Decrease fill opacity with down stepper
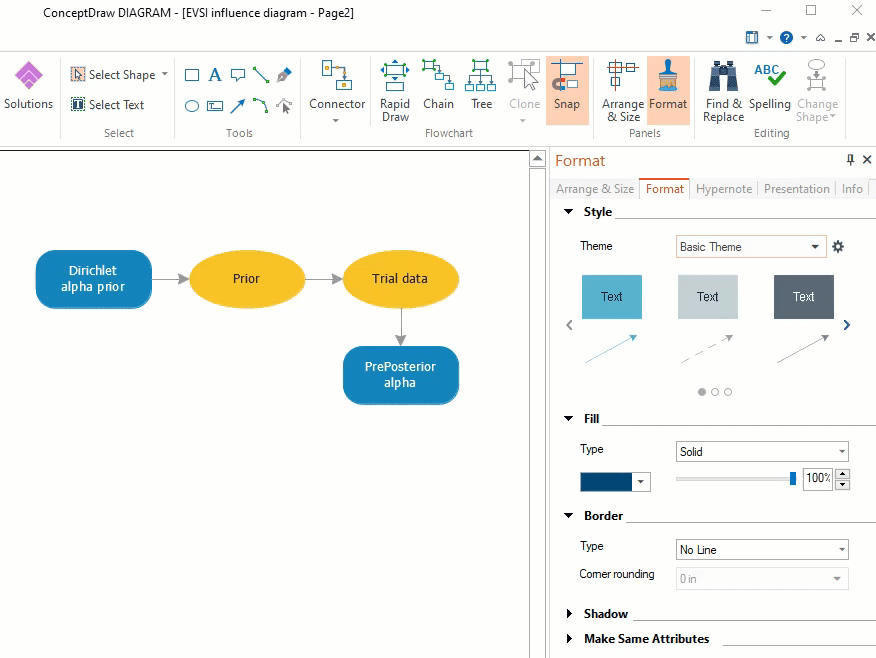Screen dimensions: 876x658 tap(842, 485)
